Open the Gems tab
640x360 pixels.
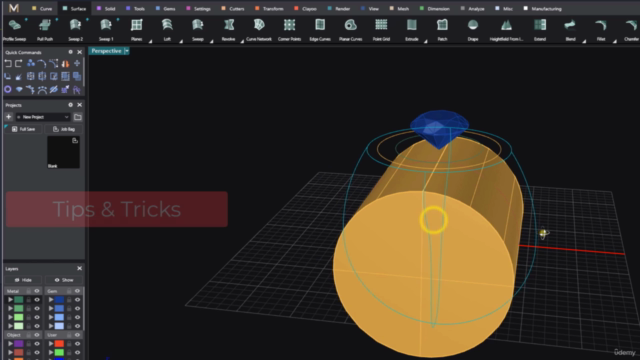(165, 9)
